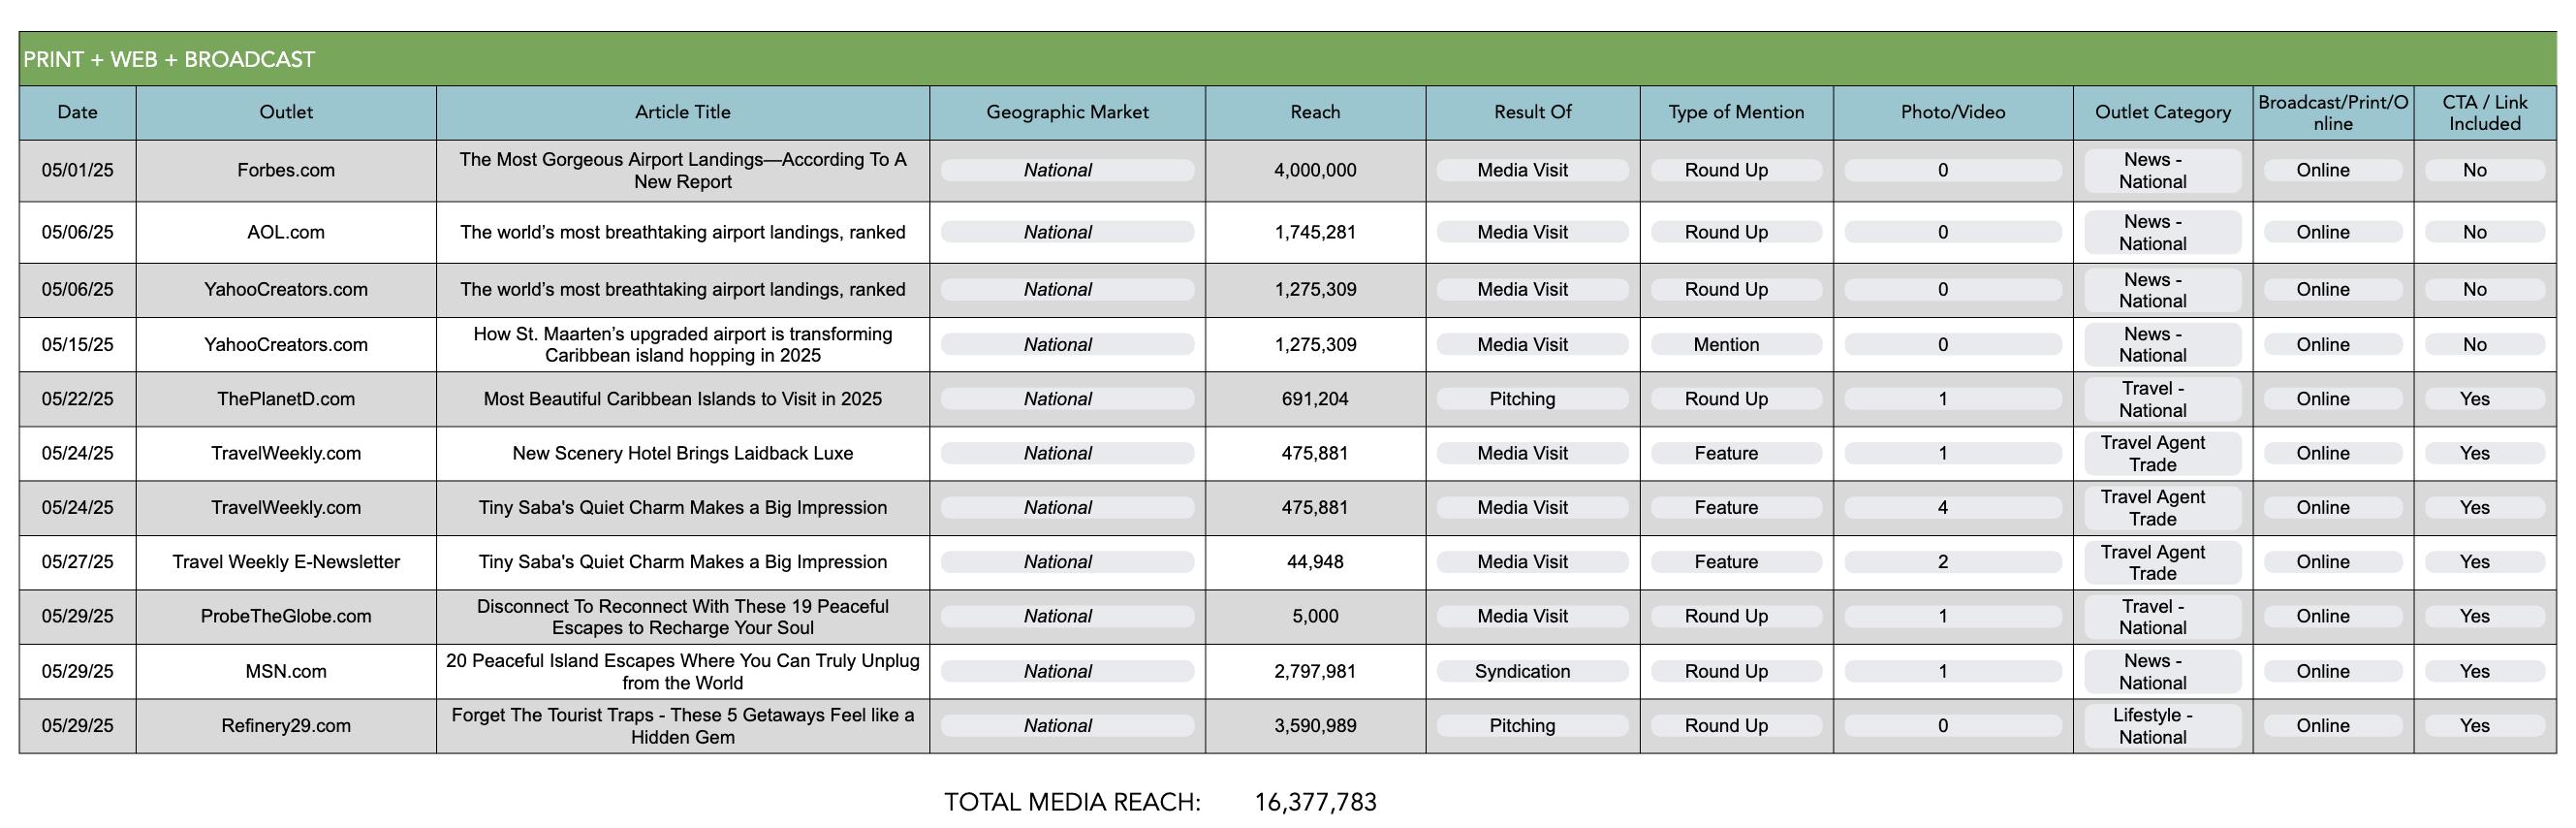Select the 4,000,000 reach cell
Viewport: 2576px width, 828px height.
[x=1315, y=171]
